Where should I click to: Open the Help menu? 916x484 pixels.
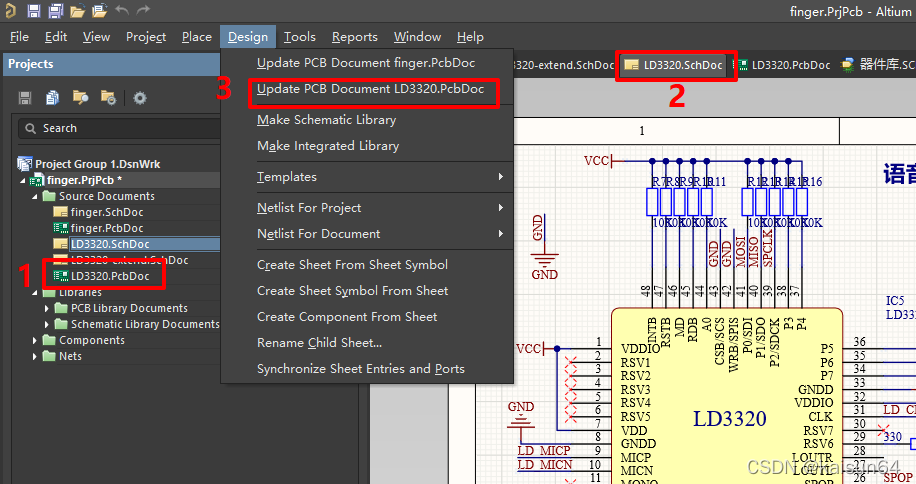point(470,37)
